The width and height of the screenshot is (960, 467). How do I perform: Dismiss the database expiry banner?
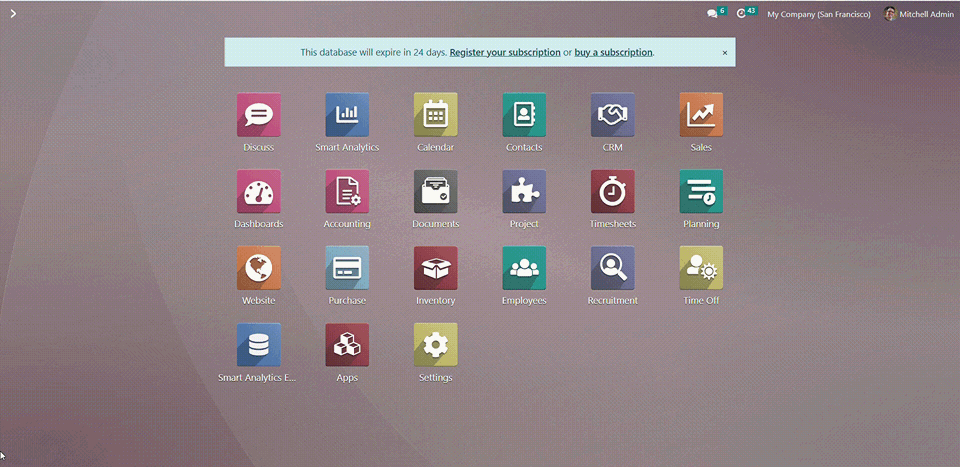click(x=725, y=53)
